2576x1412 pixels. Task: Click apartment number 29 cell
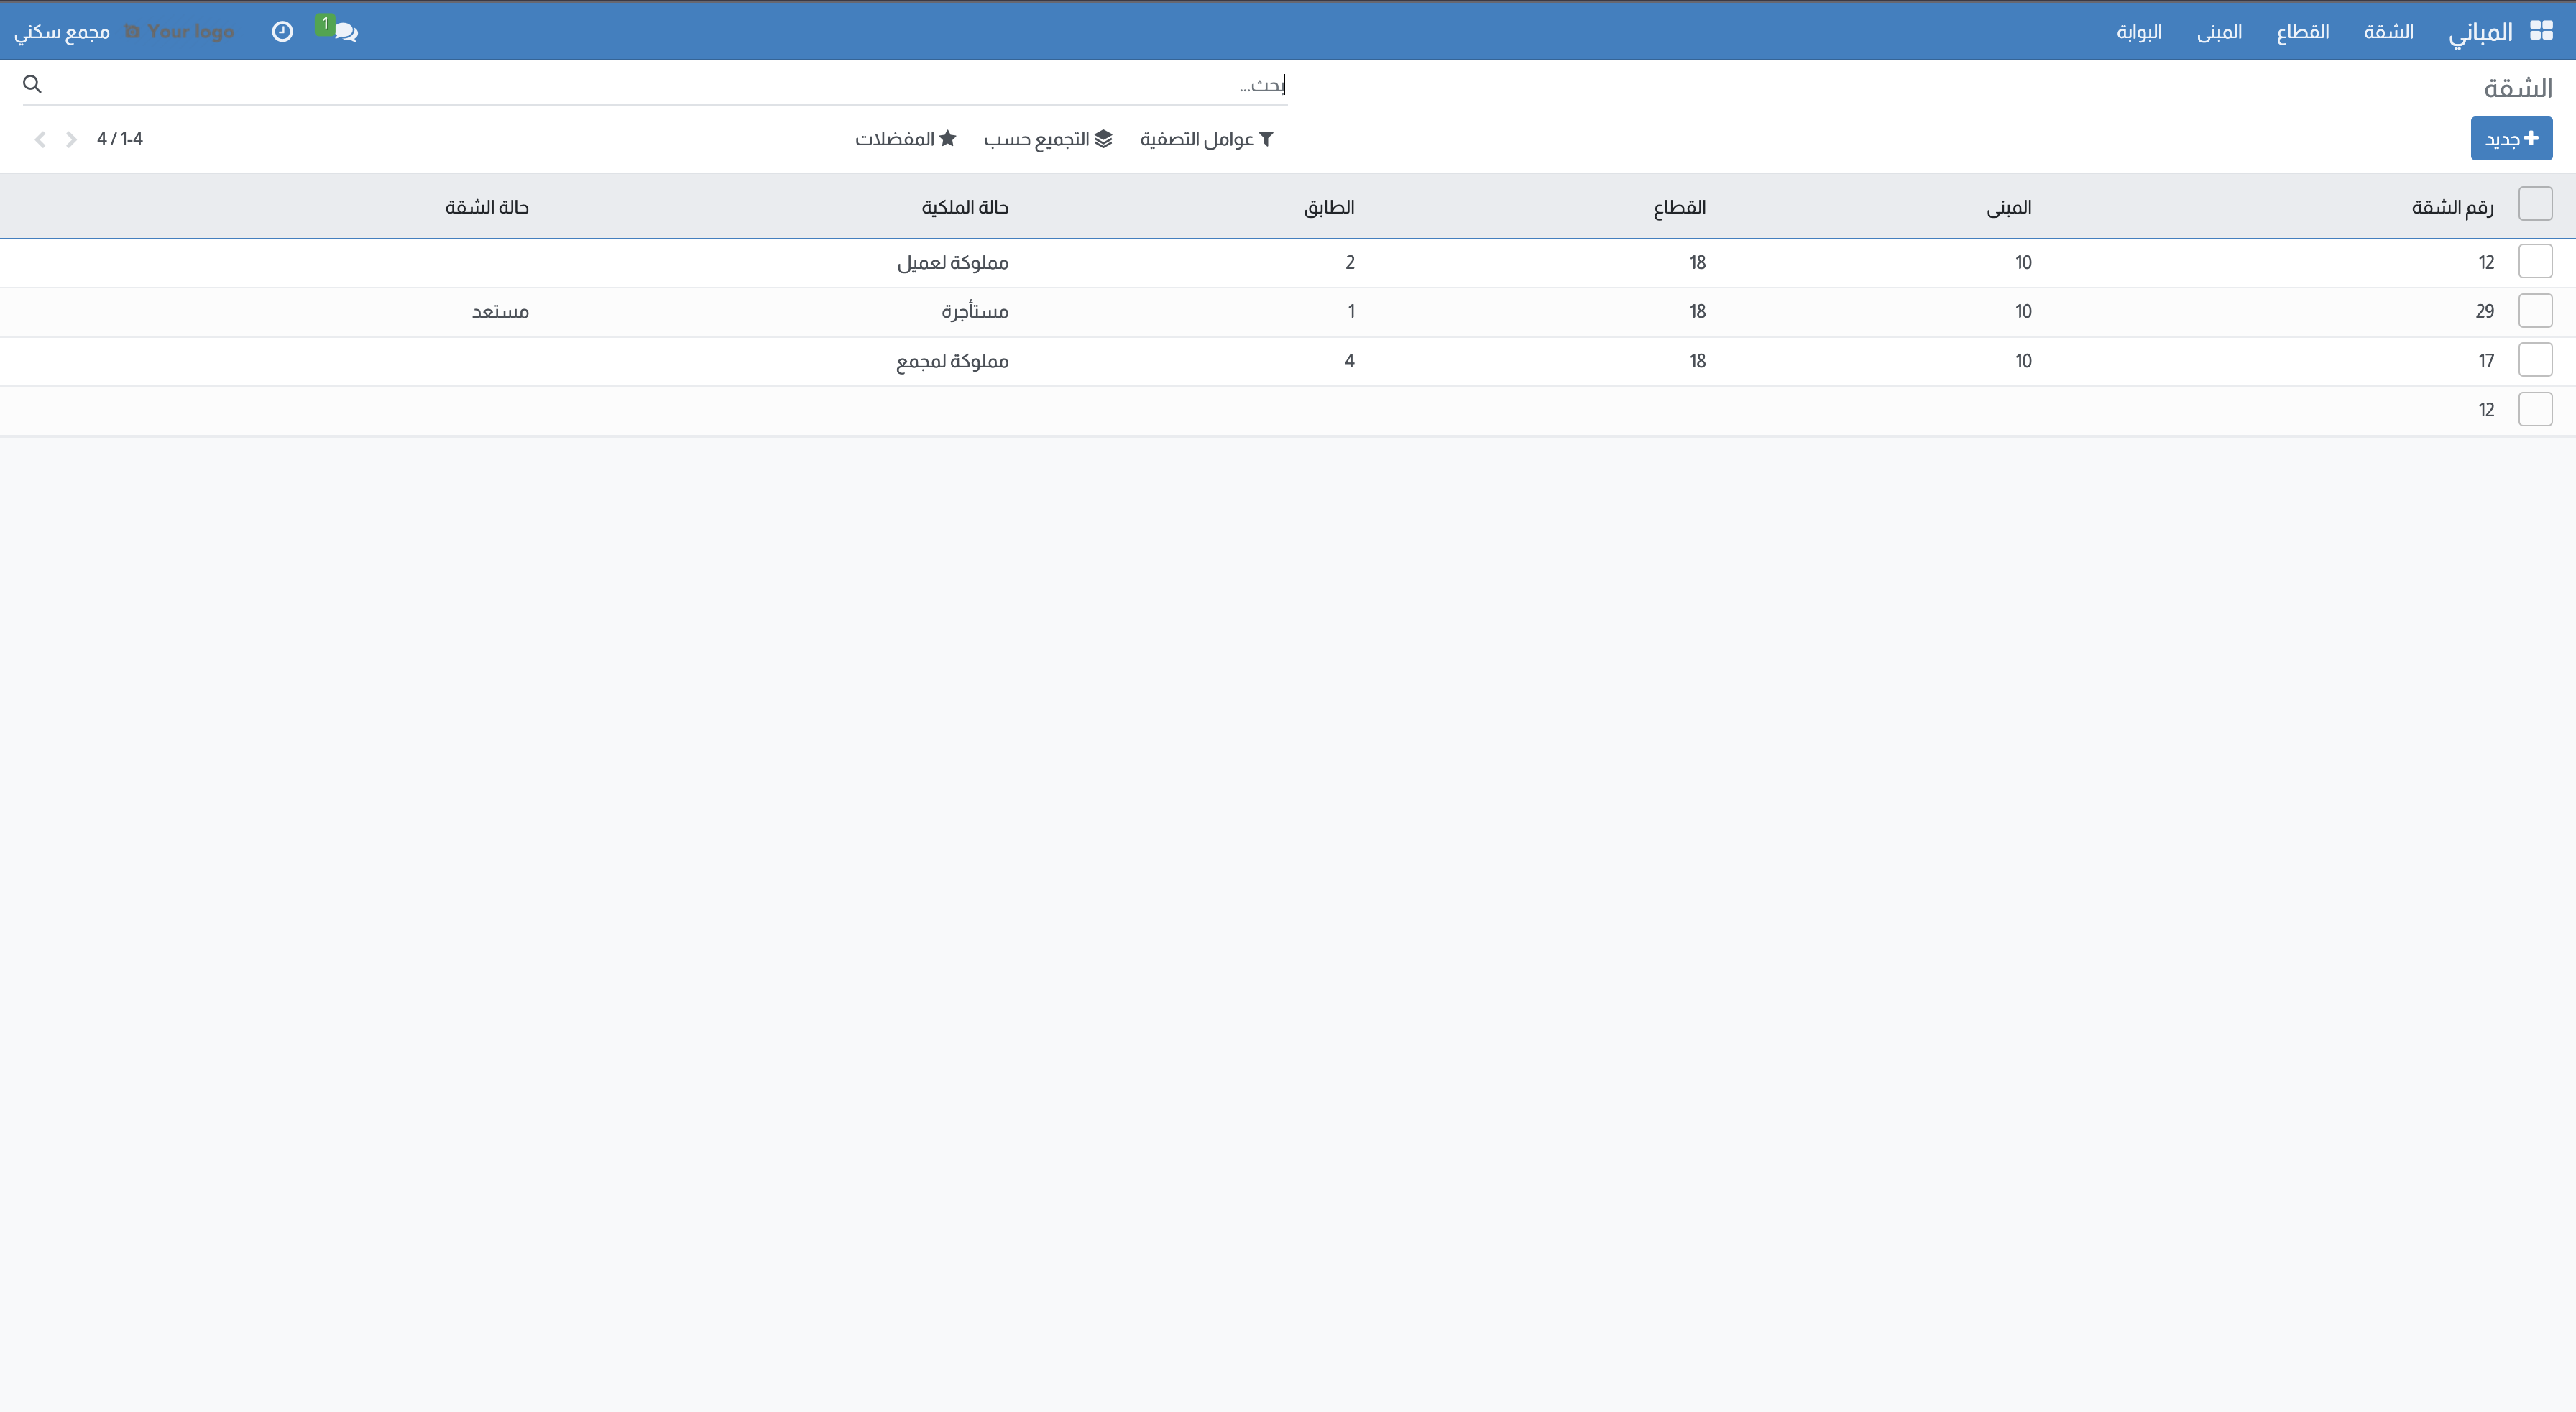tap(2484, 312)
